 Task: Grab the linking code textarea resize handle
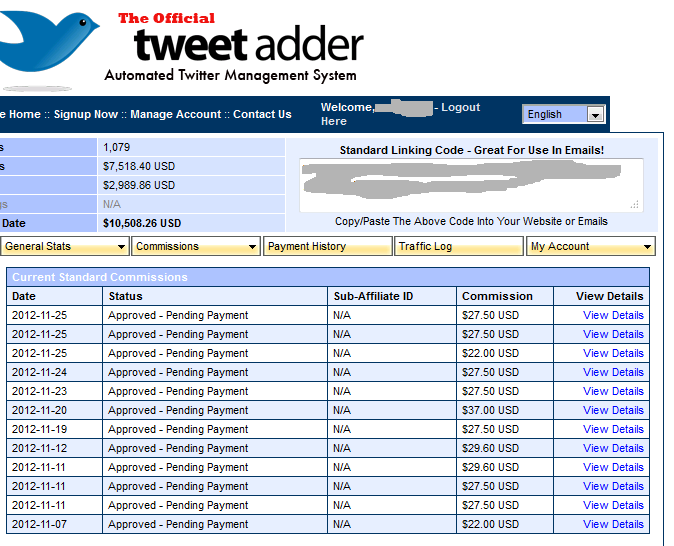[x=635, y=205]
